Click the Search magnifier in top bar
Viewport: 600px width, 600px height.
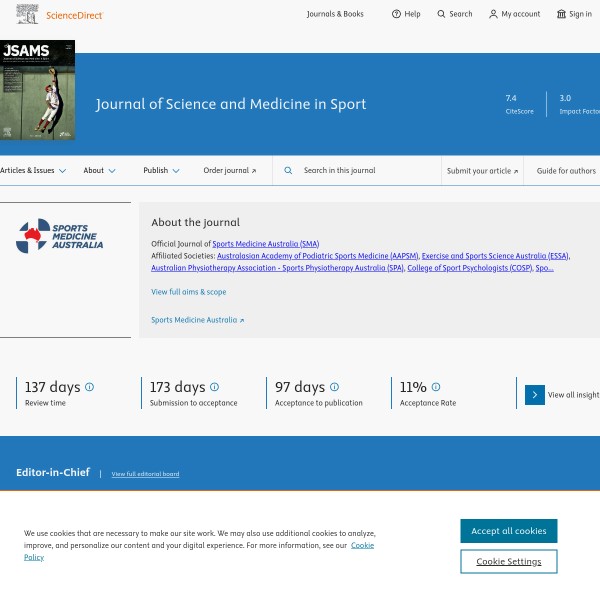tap(442, 14)
